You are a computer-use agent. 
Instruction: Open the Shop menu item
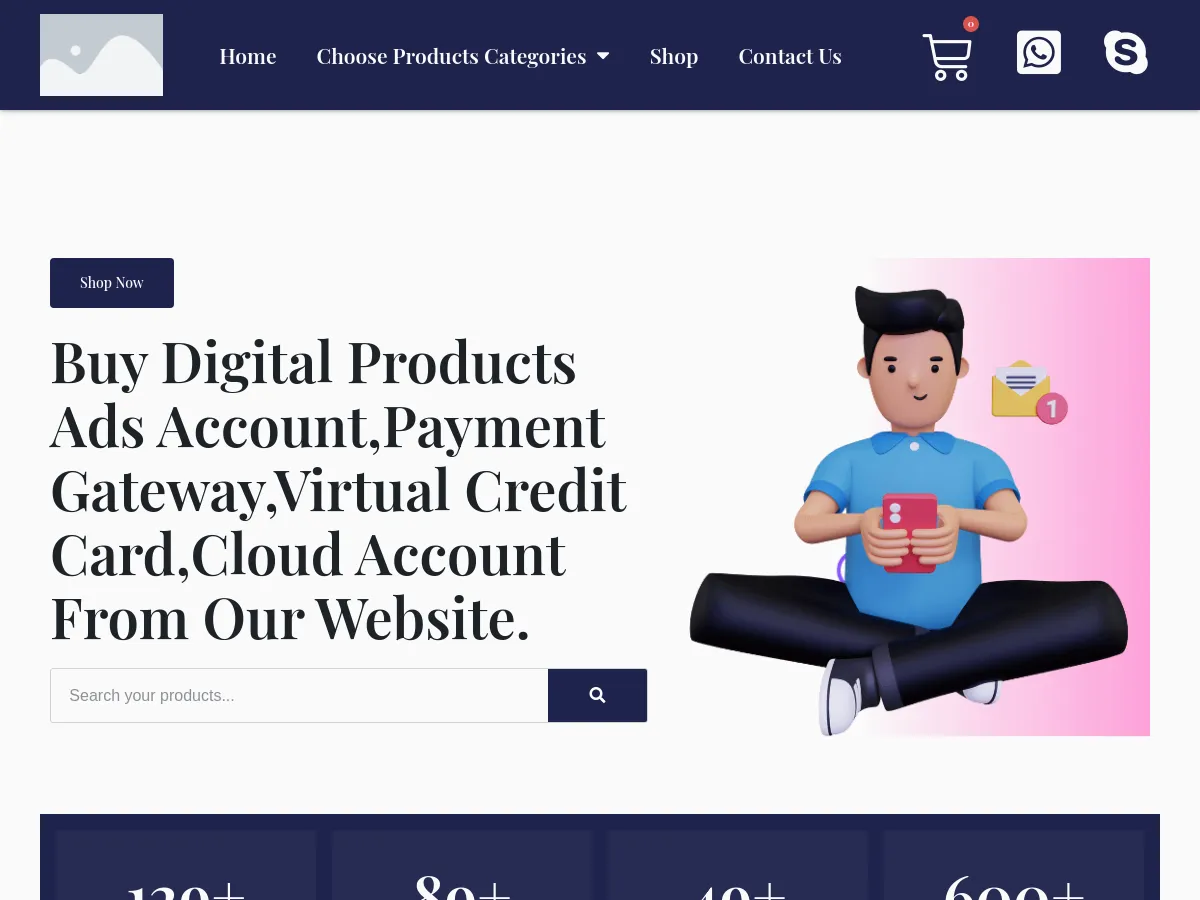point(674,56)
